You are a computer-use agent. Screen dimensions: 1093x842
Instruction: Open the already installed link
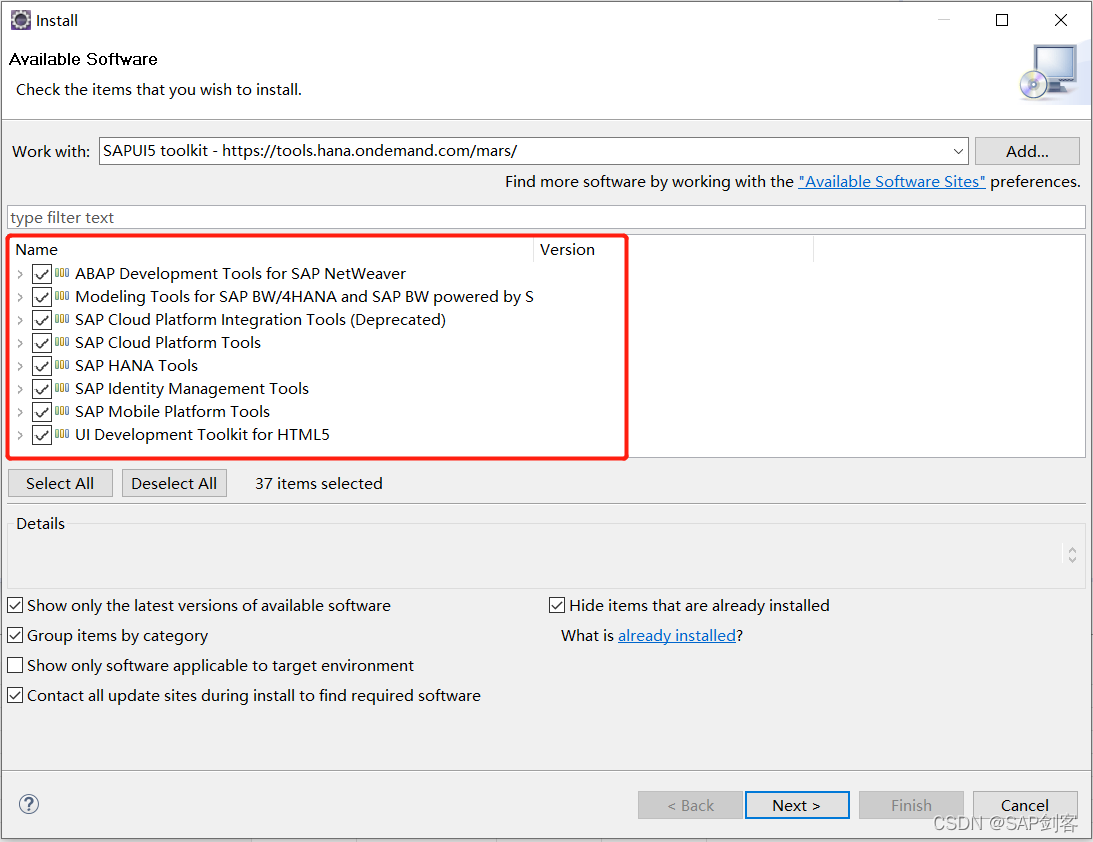(677, 635)
